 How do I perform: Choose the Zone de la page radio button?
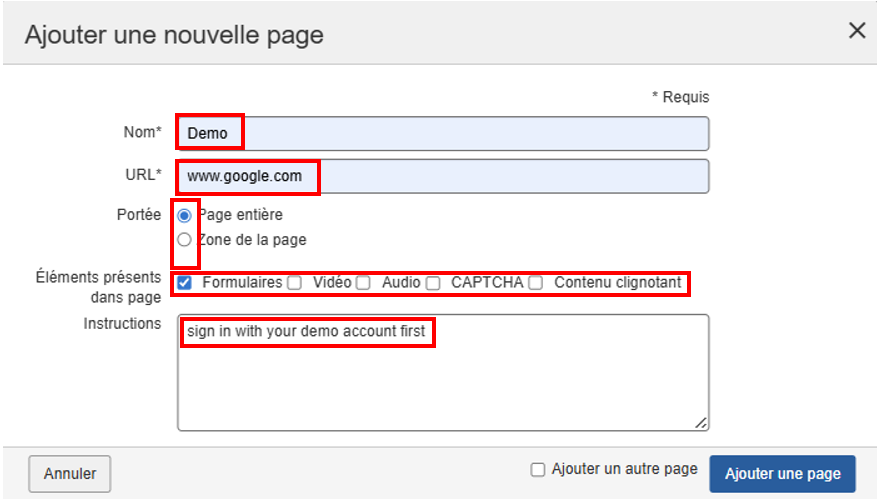tap(184, 240)
